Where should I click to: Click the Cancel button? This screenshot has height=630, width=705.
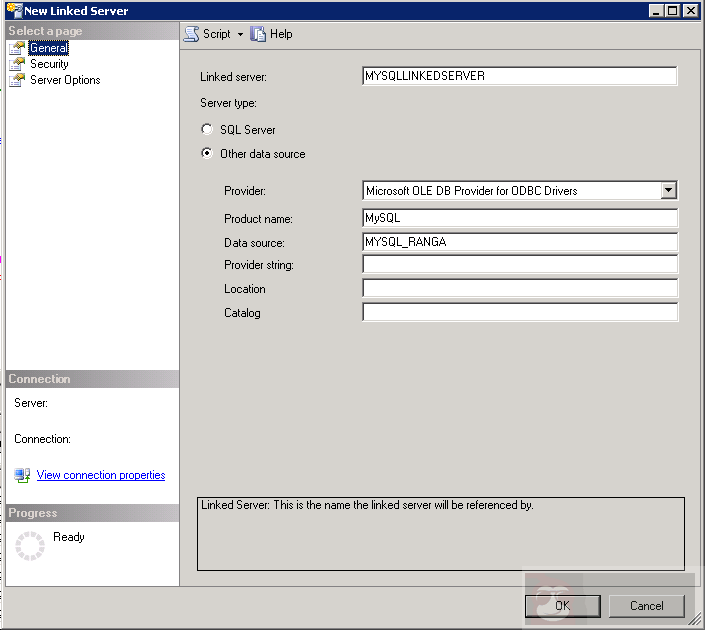click(647, 606)
